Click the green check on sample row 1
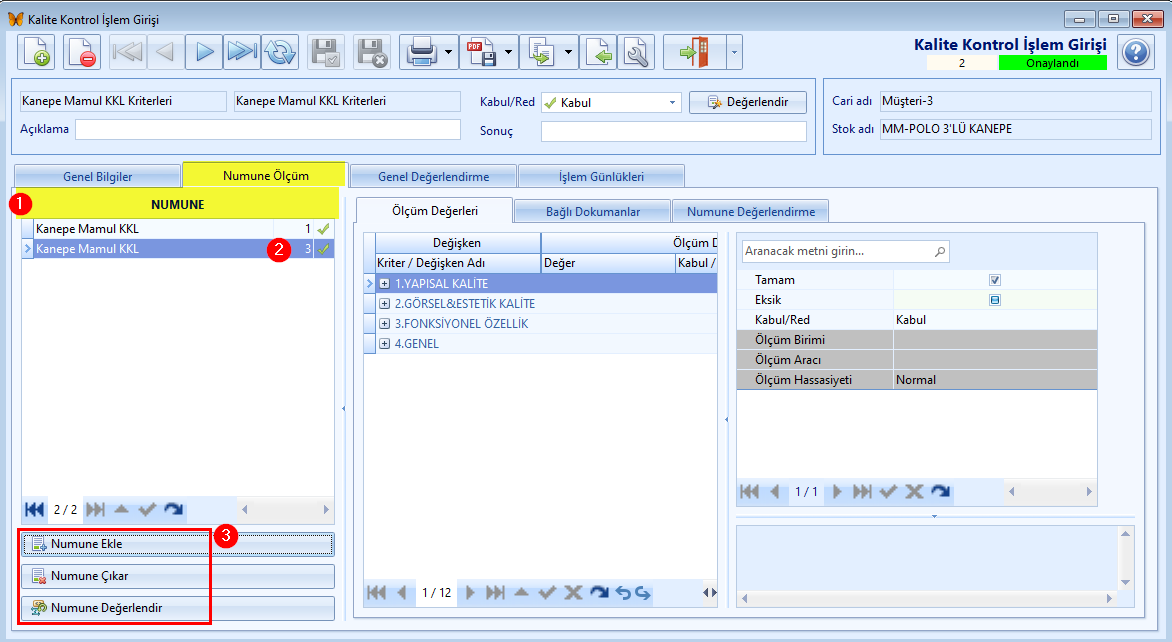 point(324,229)
